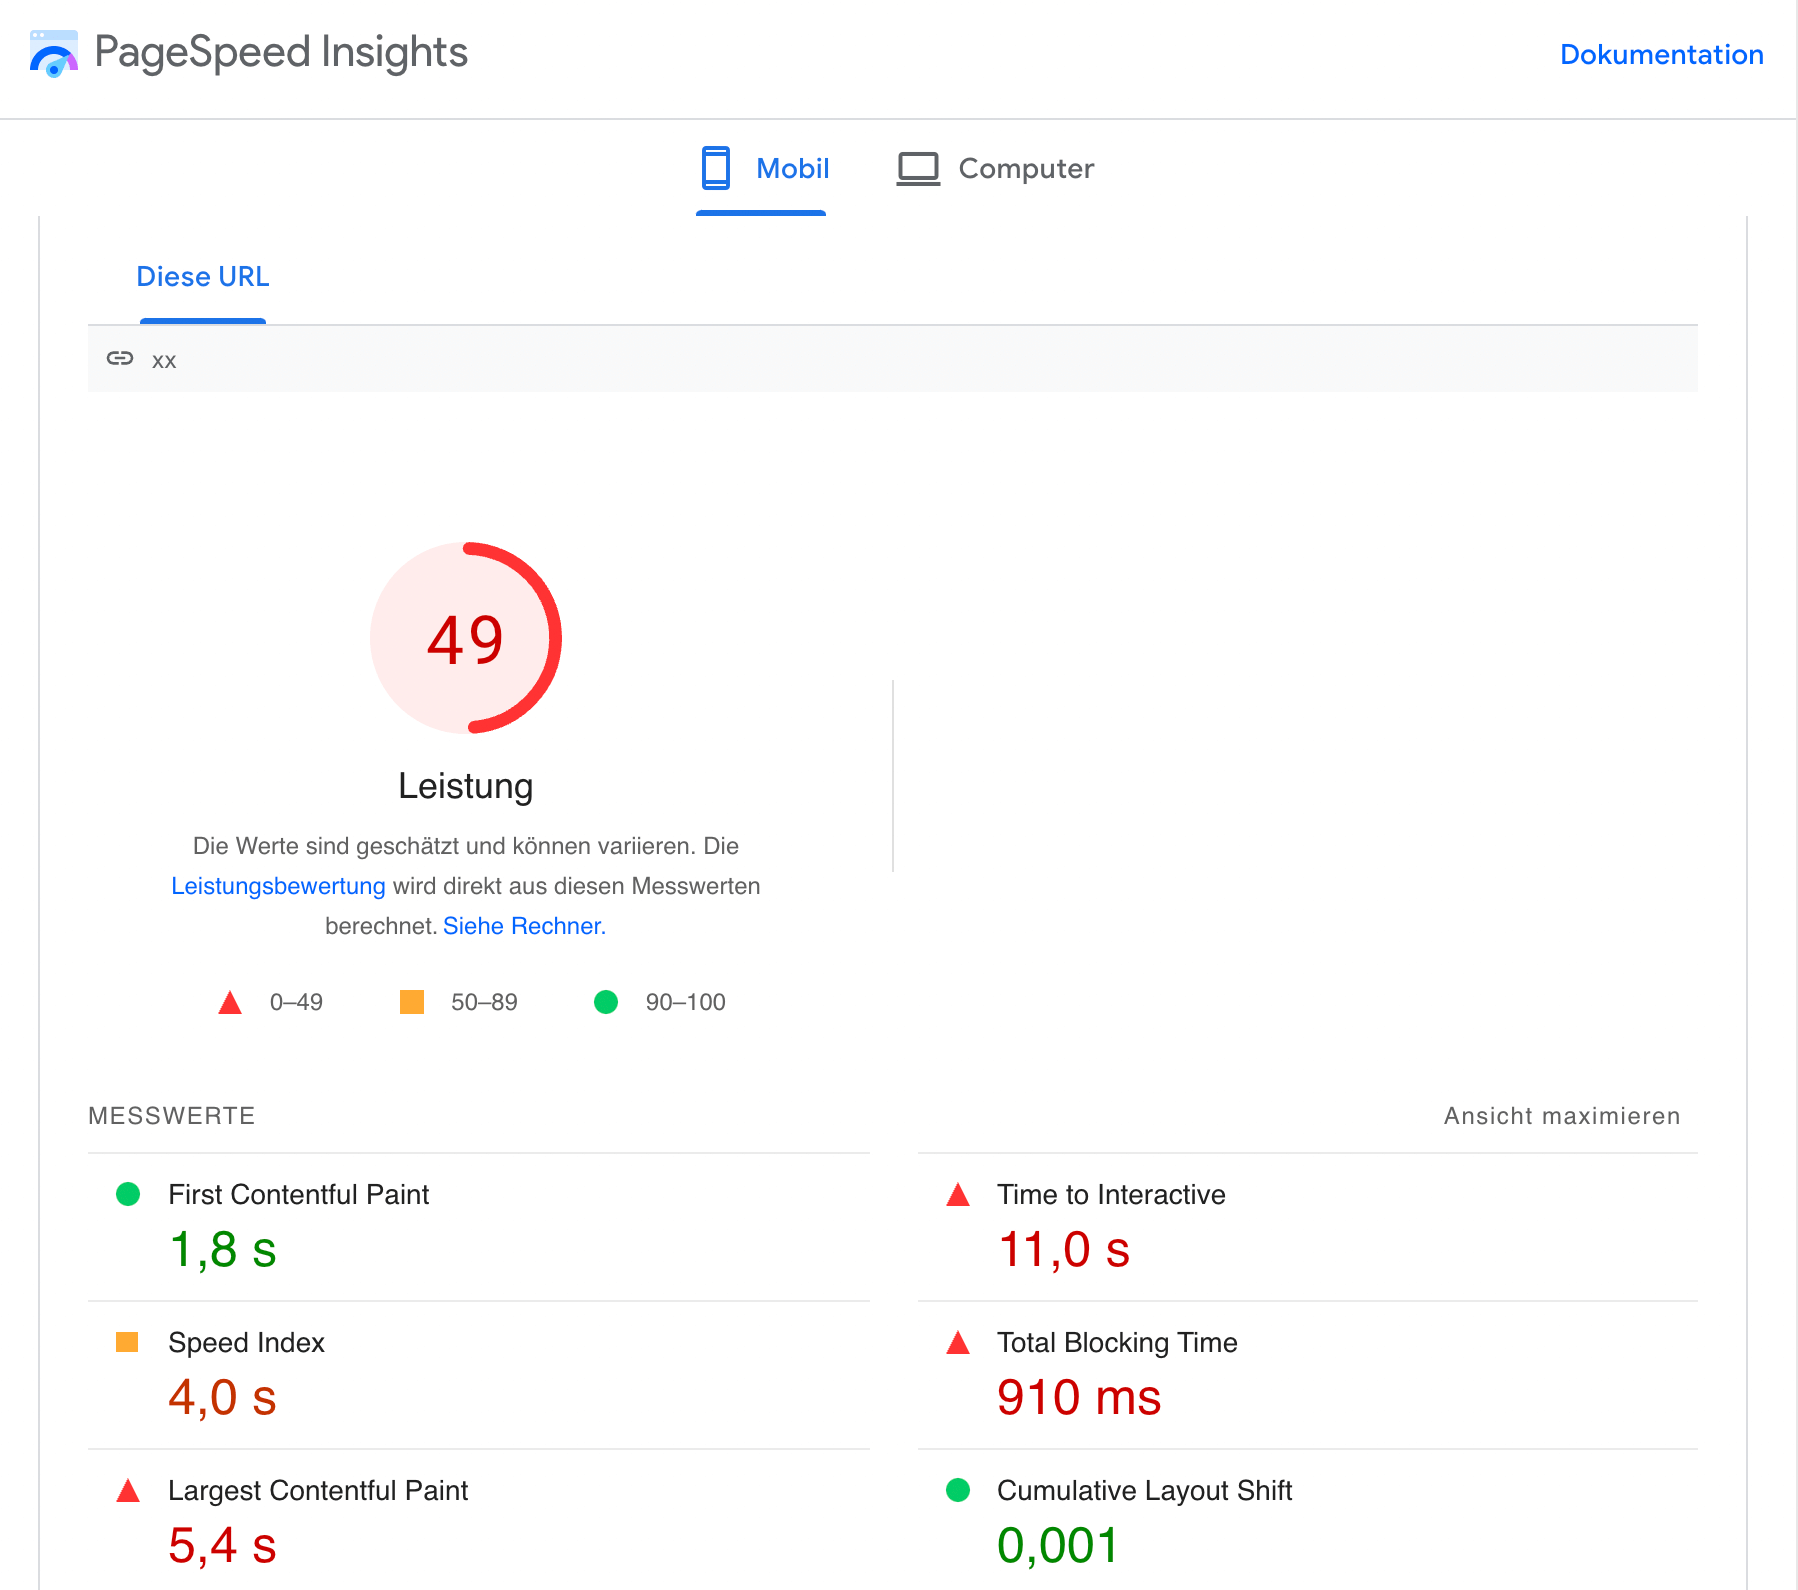Click the performance score gauge showing 49
The height and width of the screenshot is (1590, 1798).
[x=466, y=638]
